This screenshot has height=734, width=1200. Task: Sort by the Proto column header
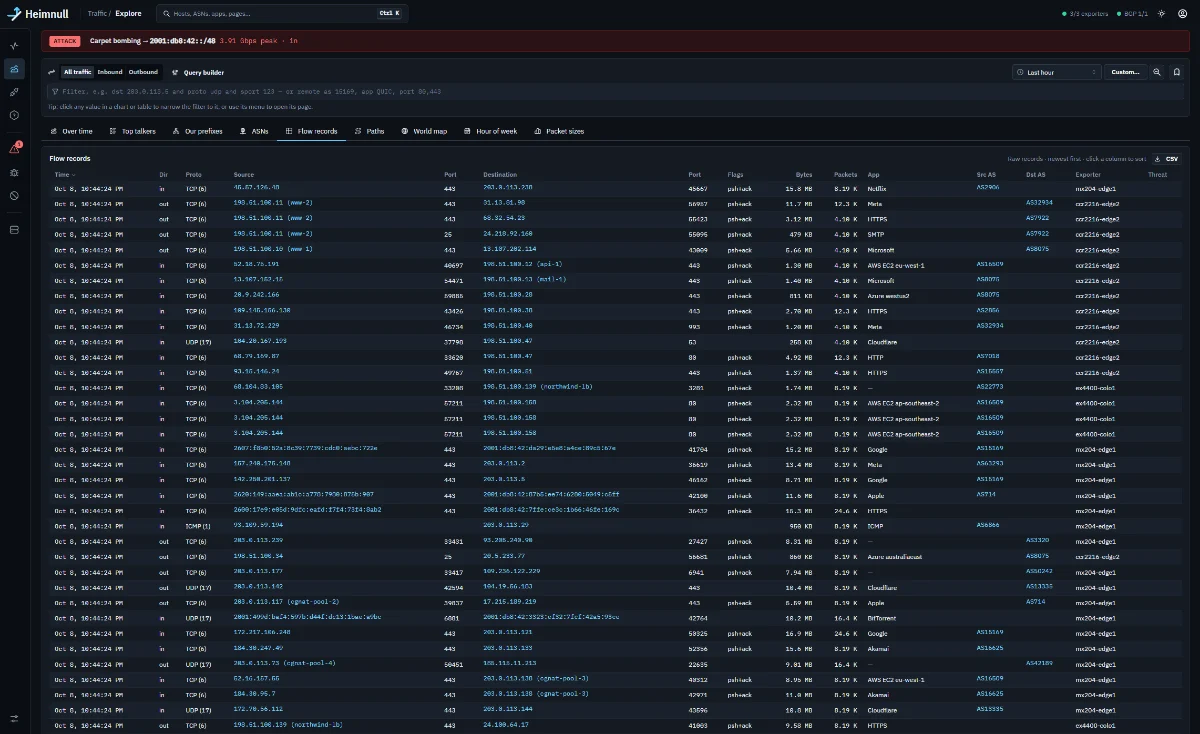193,175
